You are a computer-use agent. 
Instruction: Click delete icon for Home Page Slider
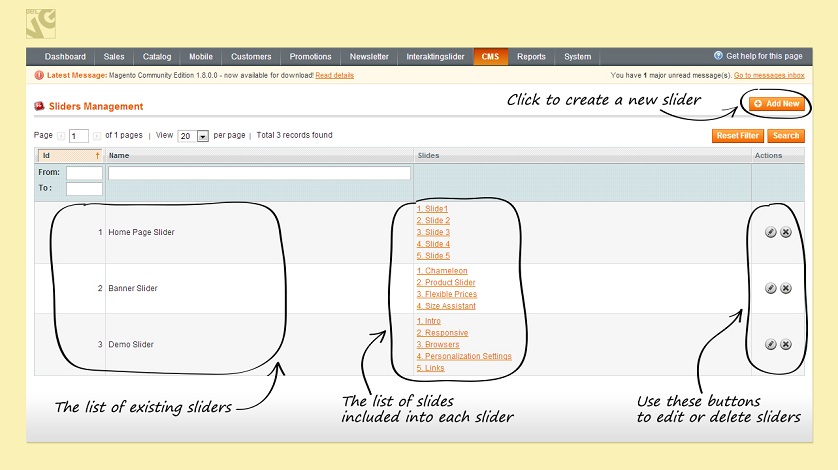(x=785, y=232)
